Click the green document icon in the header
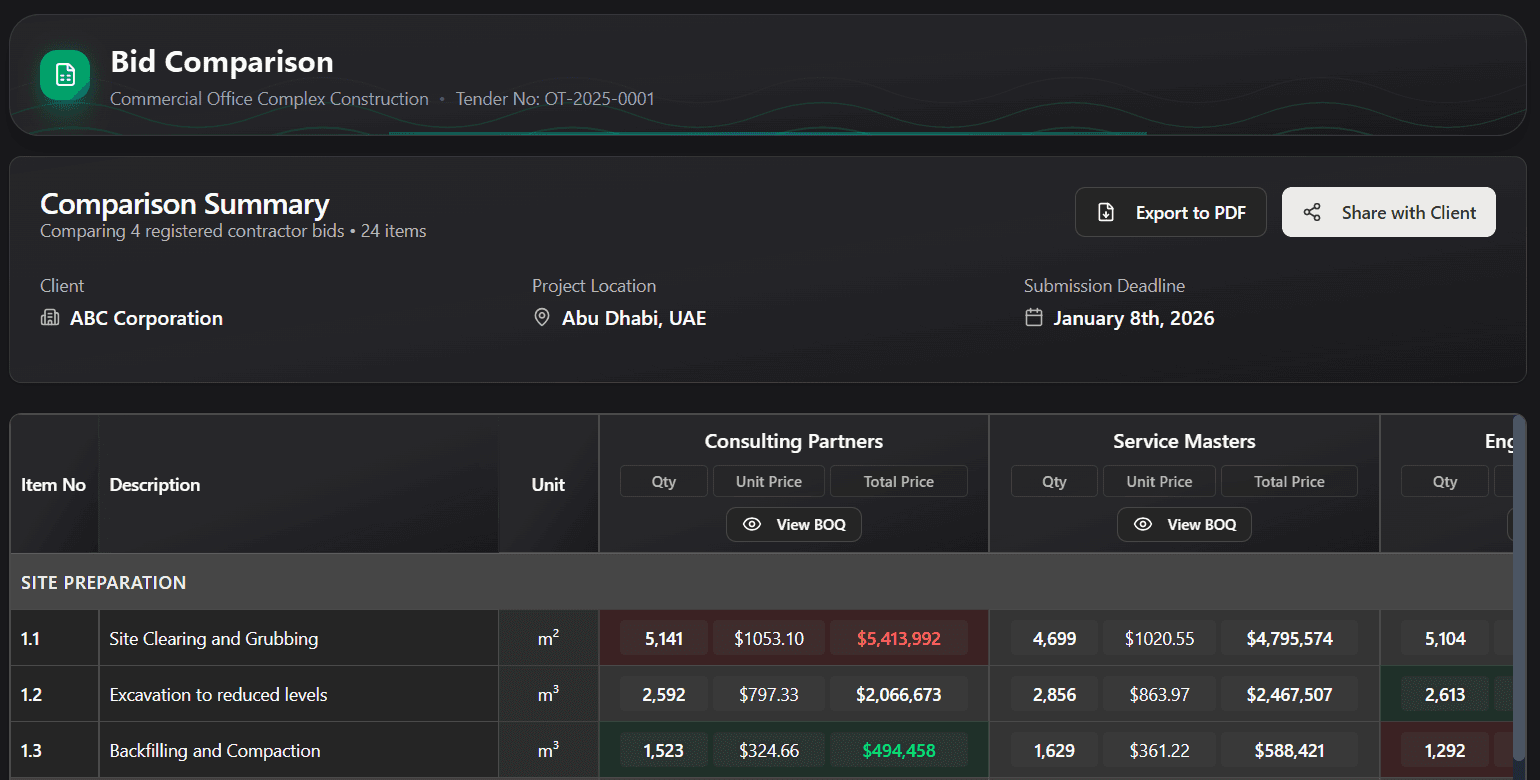Image resolution: width=1540 pixels, height=780 pixels. point(63,75)
